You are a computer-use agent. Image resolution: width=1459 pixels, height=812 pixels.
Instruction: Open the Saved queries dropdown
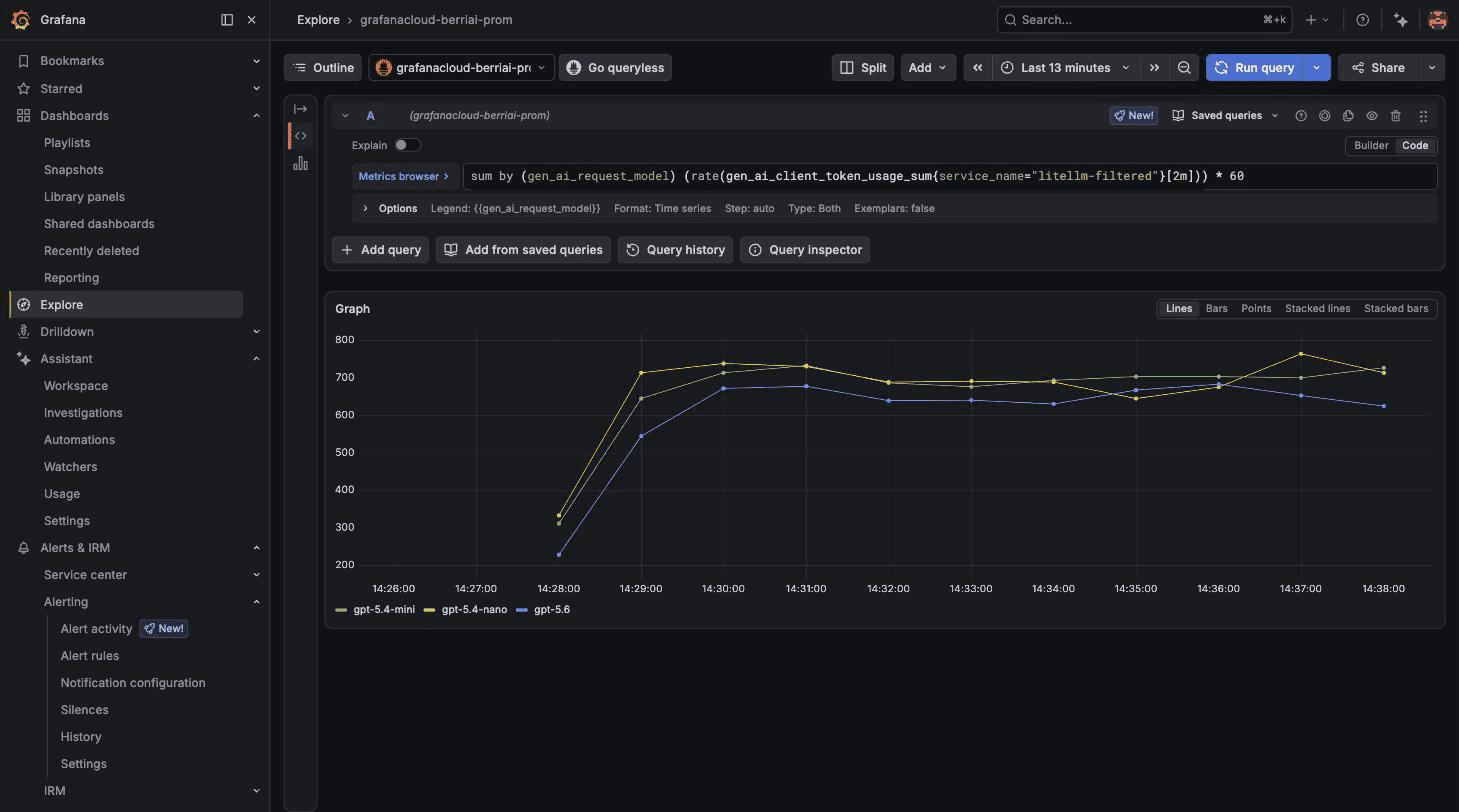(x=1225, y=116)
